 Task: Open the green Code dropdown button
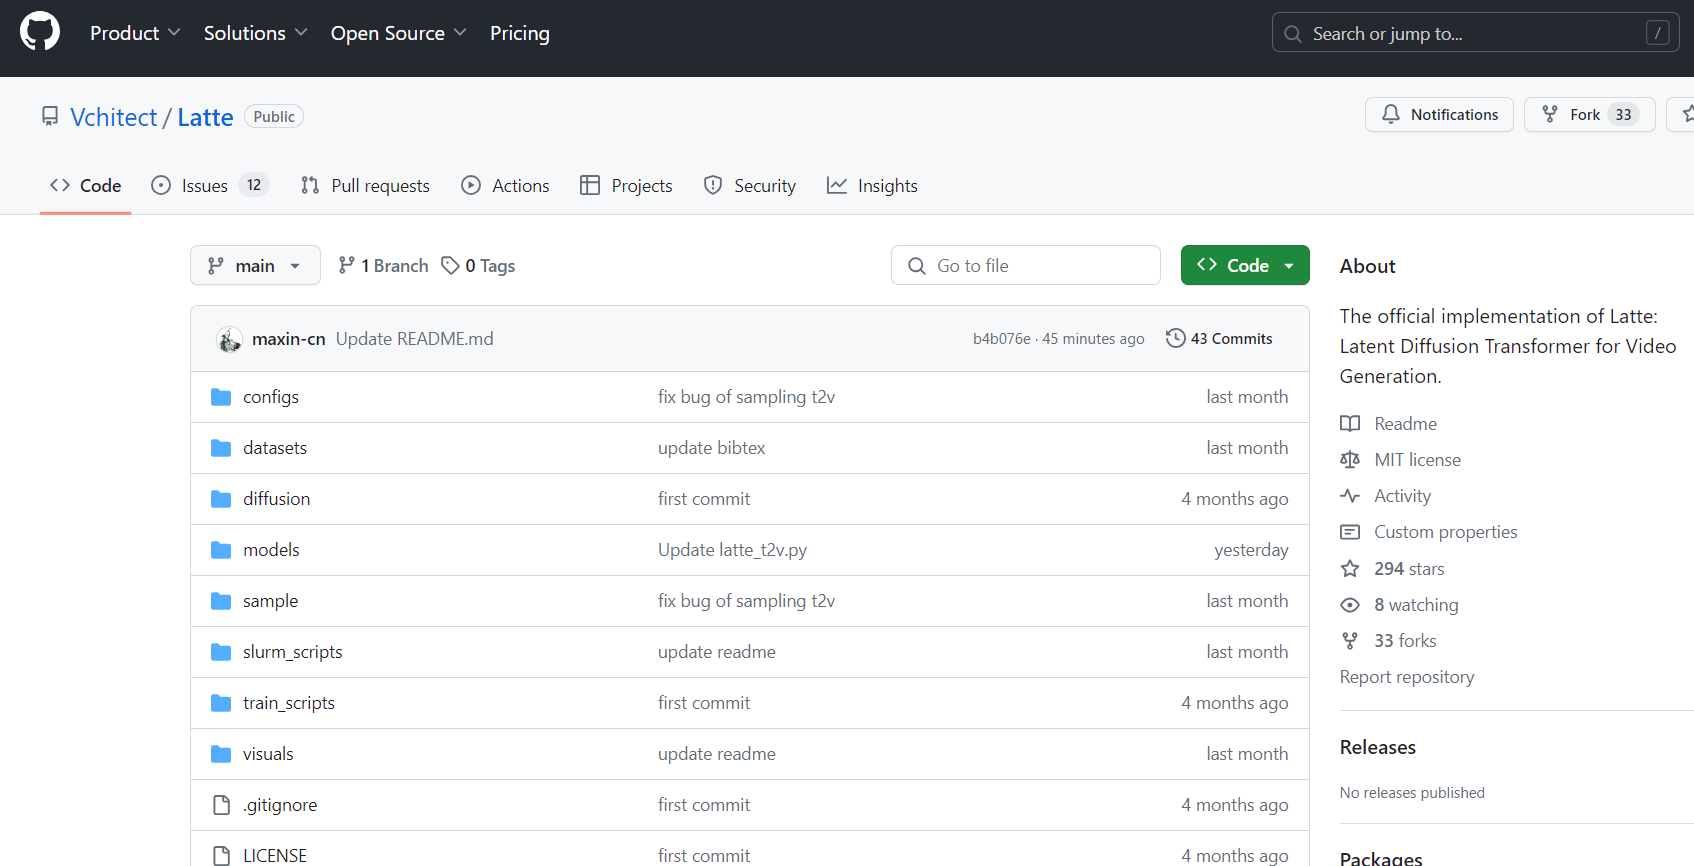click(1245, 265)
